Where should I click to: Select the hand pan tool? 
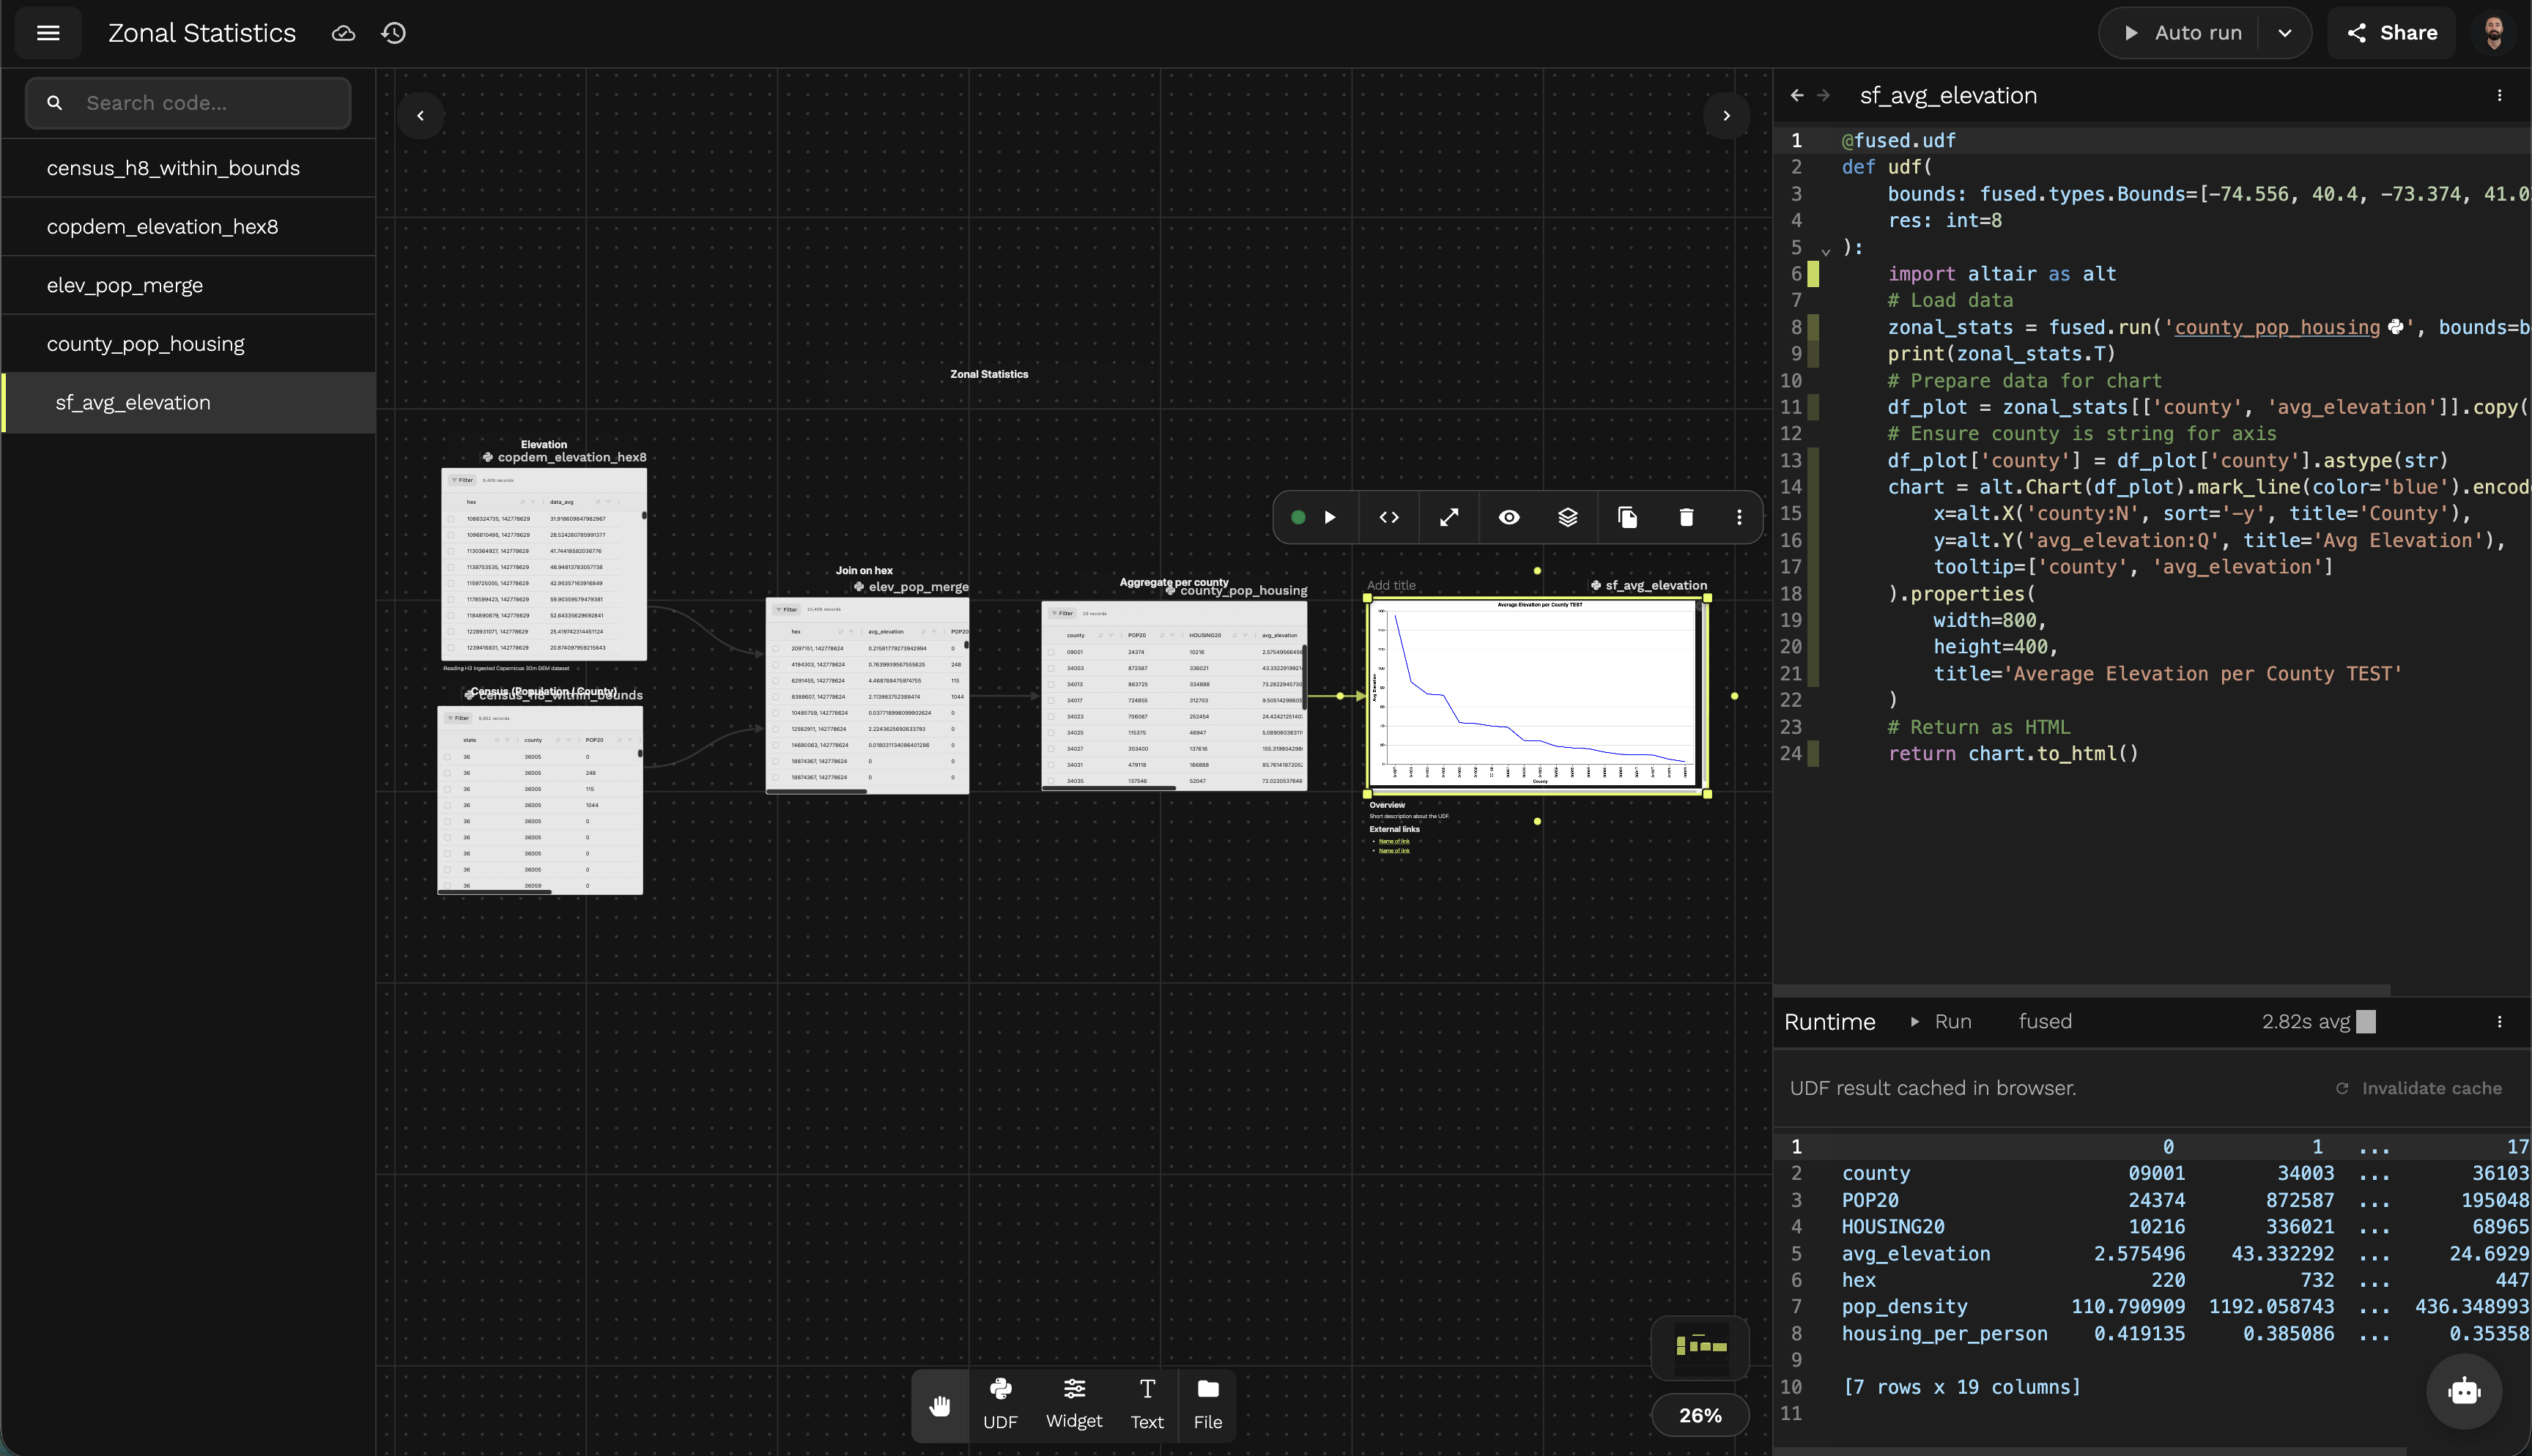[940, 1406]
